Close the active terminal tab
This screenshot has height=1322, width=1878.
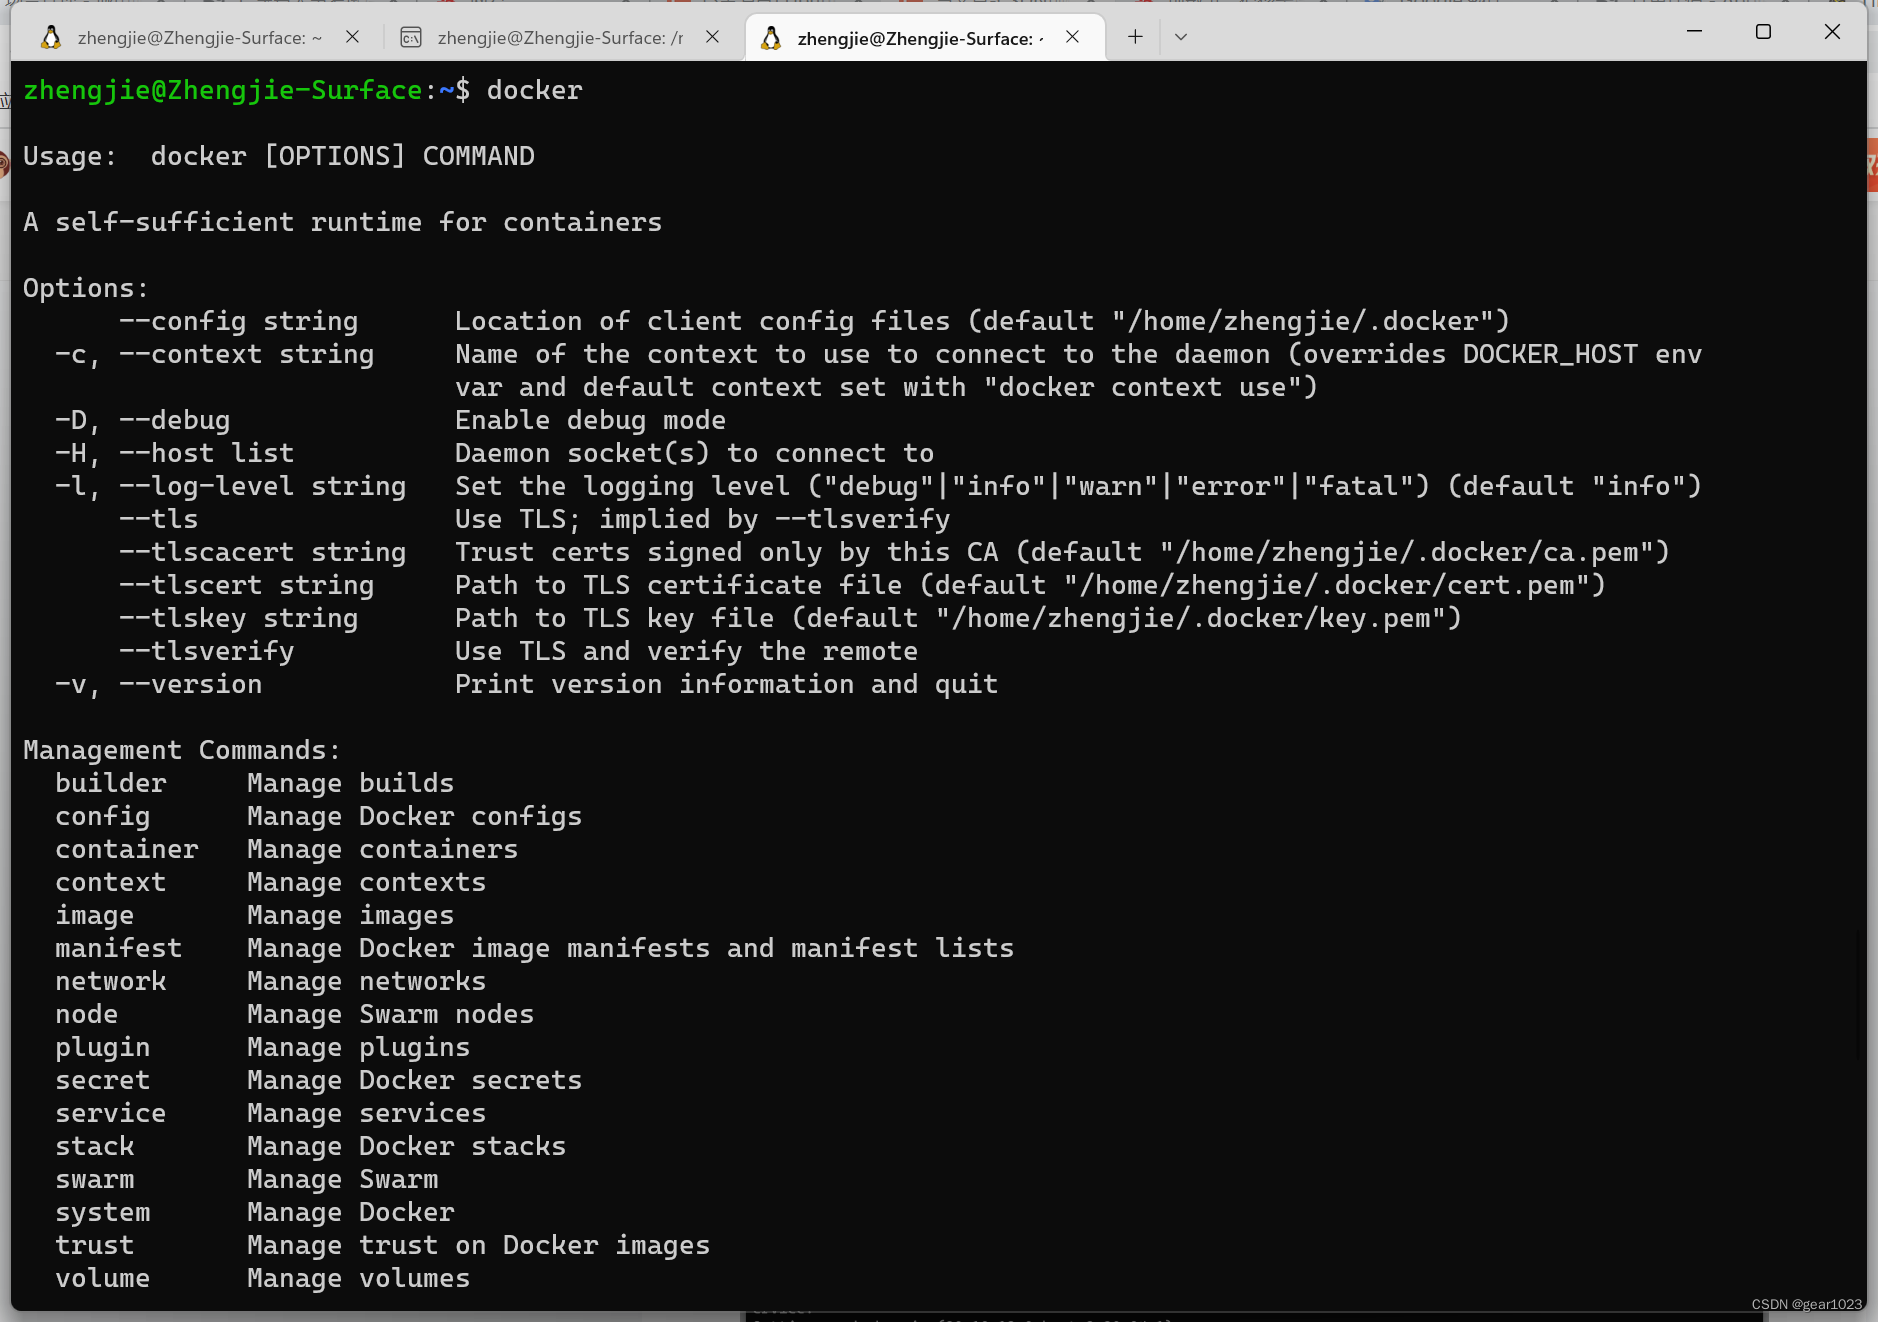click(x=1072, y=37)
